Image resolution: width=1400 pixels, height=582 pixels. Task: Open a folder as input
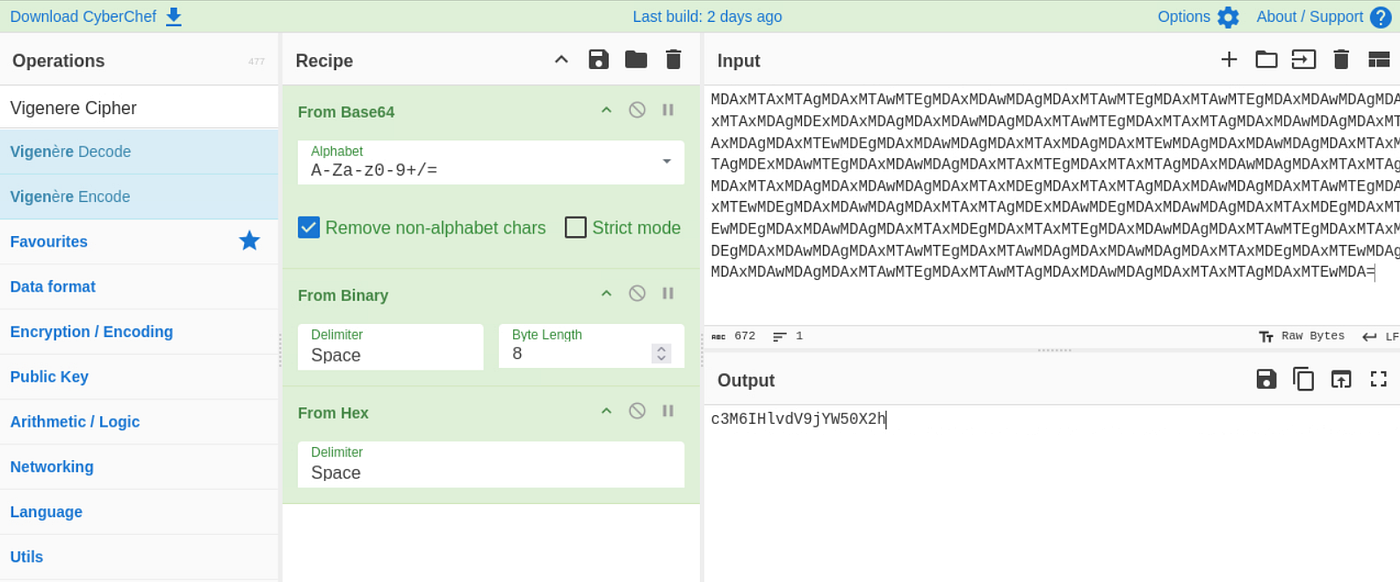(x=1266, y=59)
